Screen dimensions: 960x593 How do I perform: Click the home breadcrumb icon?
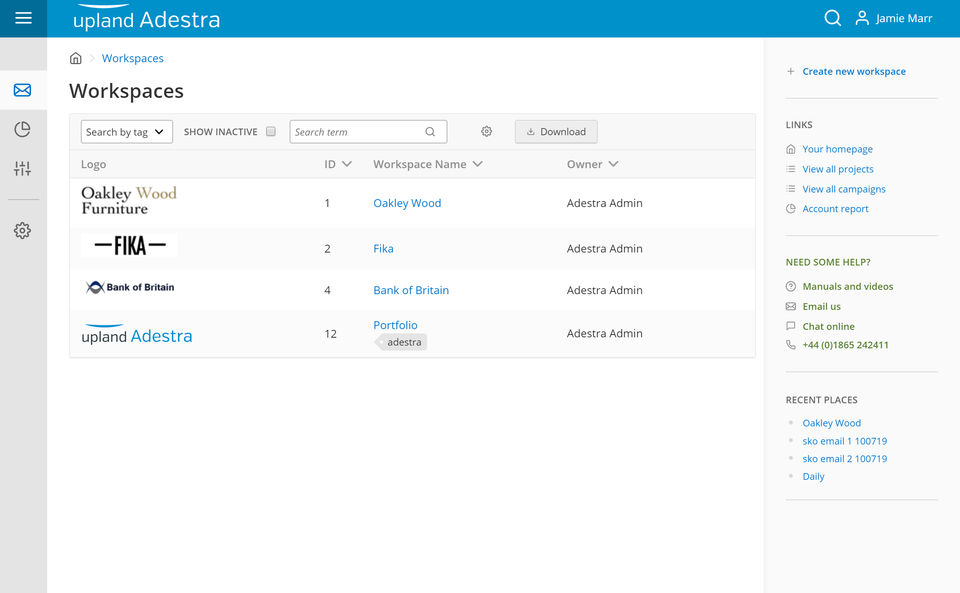[76, 58]
